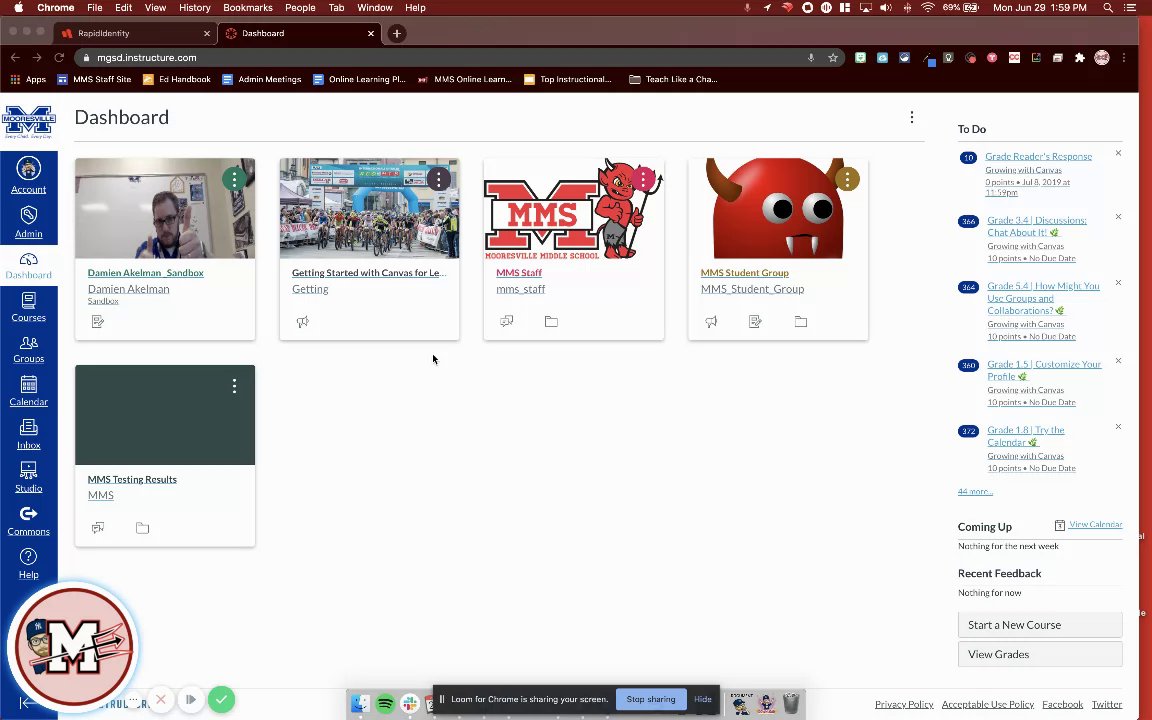Open announcements icon on MMS Student Group card
This screenshot has height=720, width=1152.
710,321
